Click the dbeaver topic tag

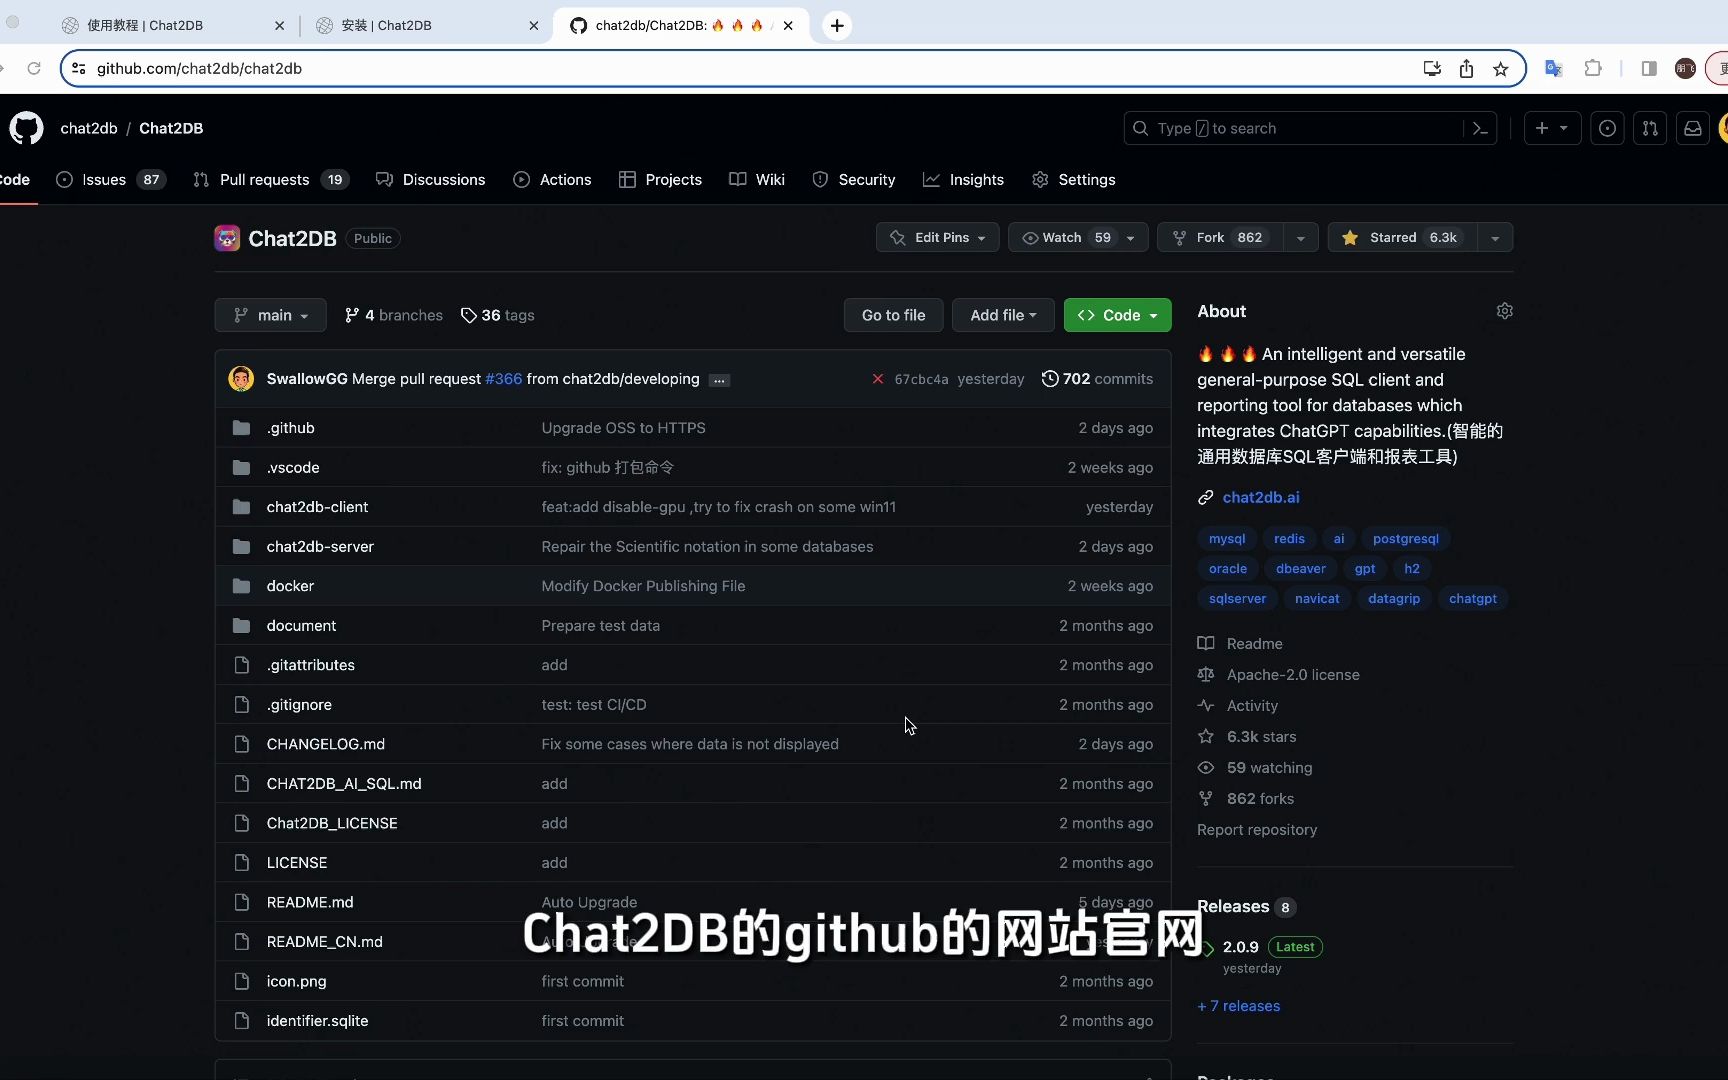pyautogui.click(x=1301, y=569)
